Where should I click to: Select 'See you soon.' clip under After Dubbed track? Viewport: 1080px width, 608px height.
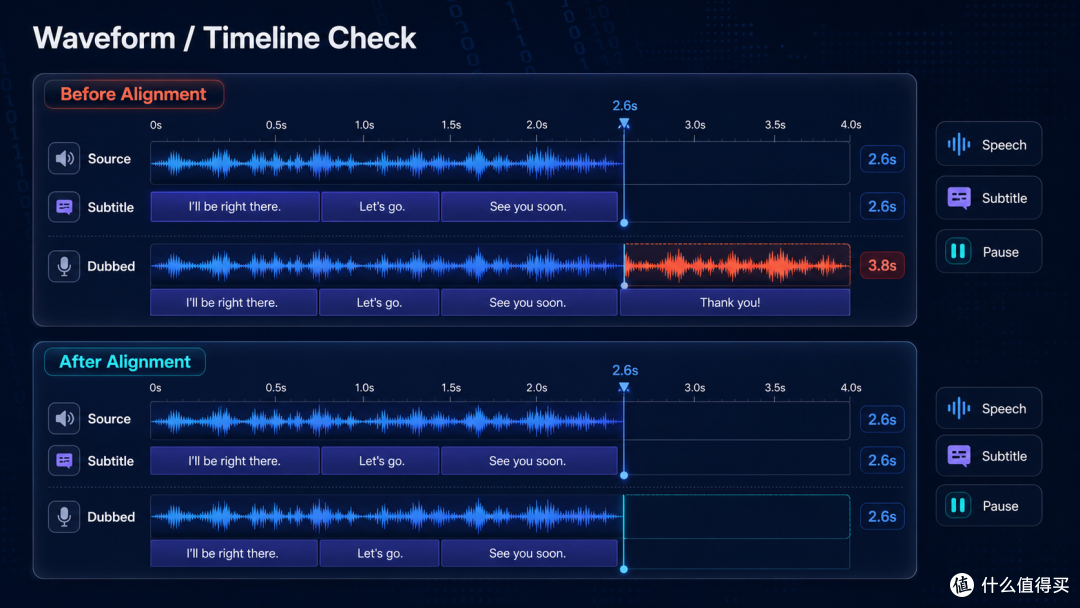click(x=529, y=553)
